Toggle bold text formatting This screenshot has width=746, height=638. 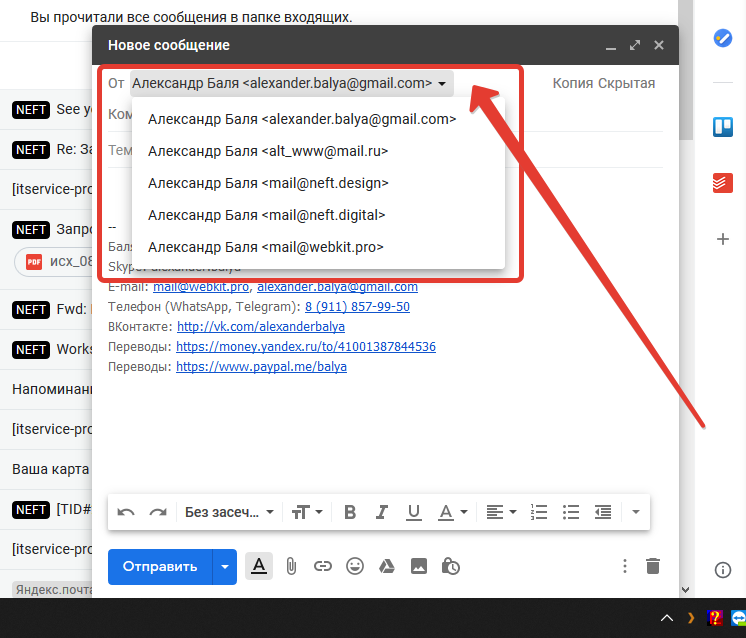[350, 512]
